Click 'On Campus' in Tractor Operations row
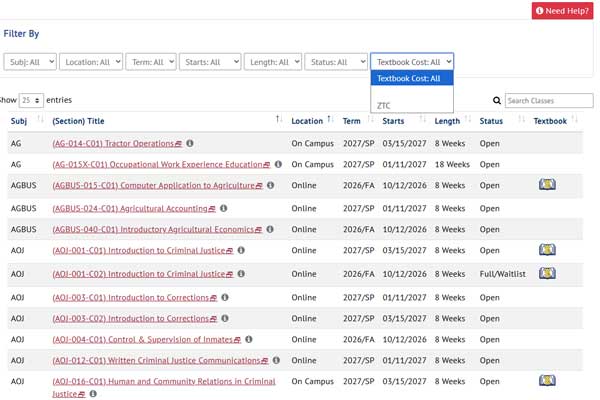The width and height of the screenshot is (600, 400). coord(312,143)
